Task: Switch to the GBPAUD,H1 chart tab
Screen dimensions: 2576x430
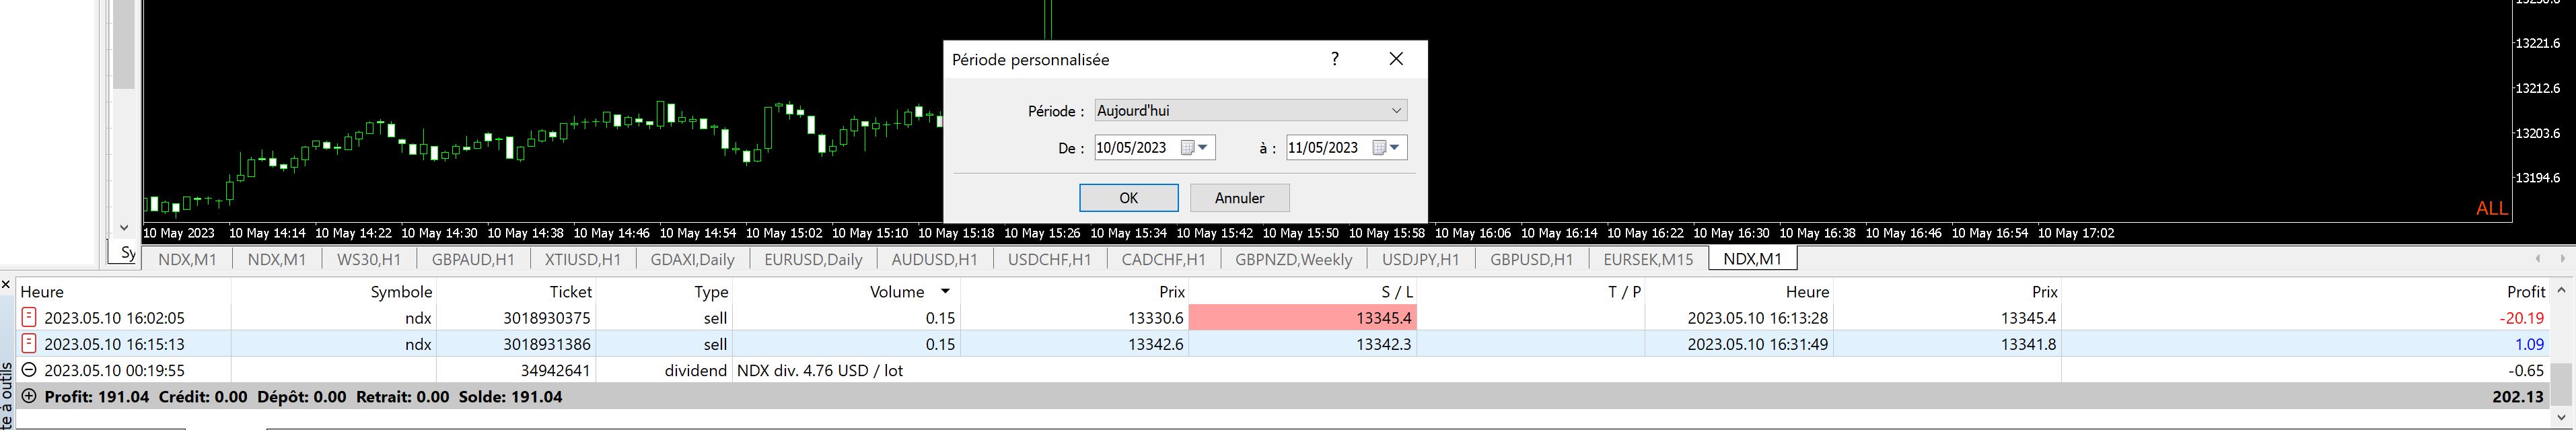Action: coord(473,259)
